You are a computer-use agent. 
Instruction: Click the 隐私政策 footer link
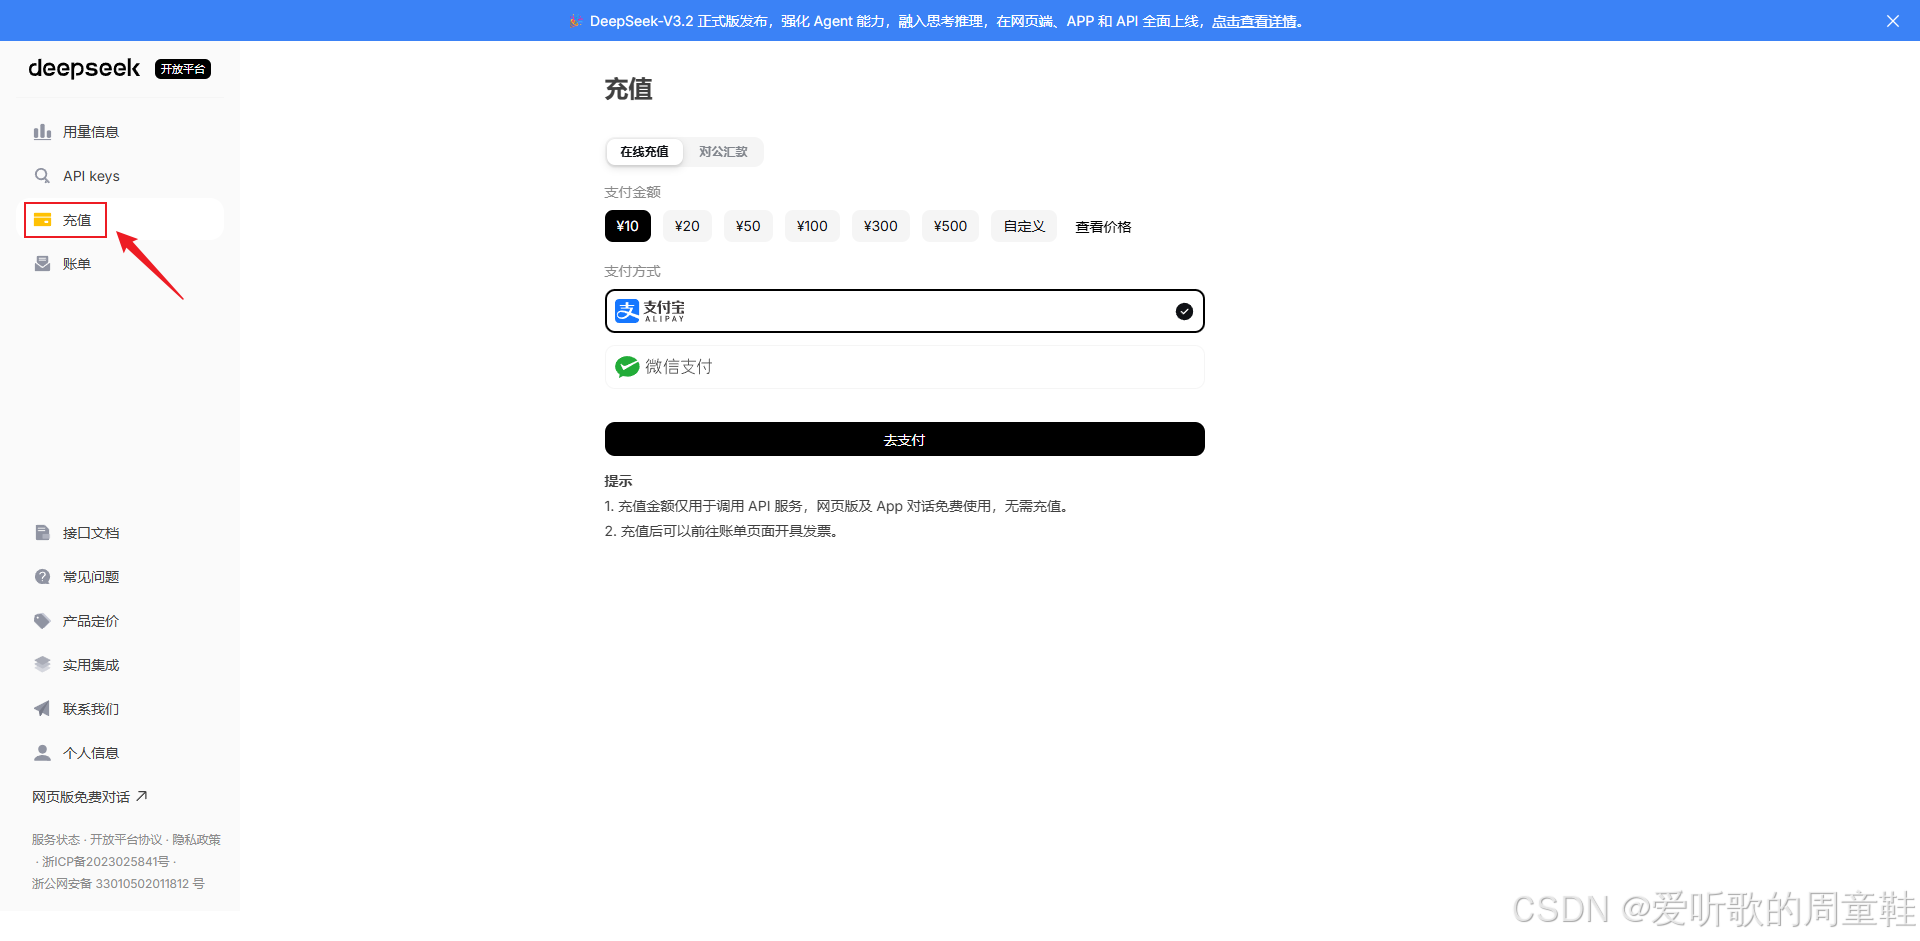click(x=196, y=840)
